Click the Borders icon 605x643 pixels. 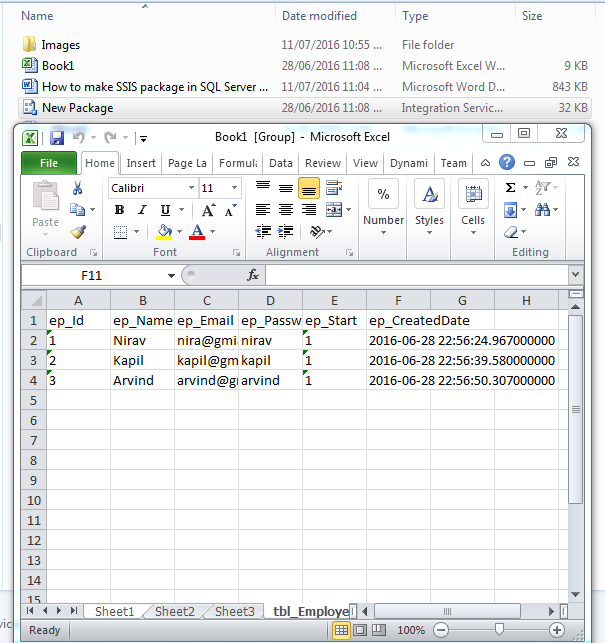point(121,232)
